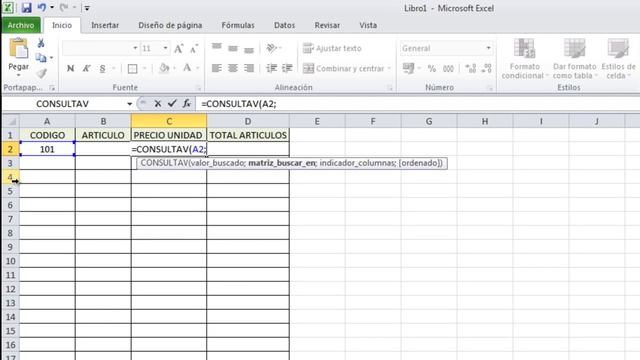This screenshot has width=640, height=360.
Task: Select row 10 header
Action: (x=11, y=261)
